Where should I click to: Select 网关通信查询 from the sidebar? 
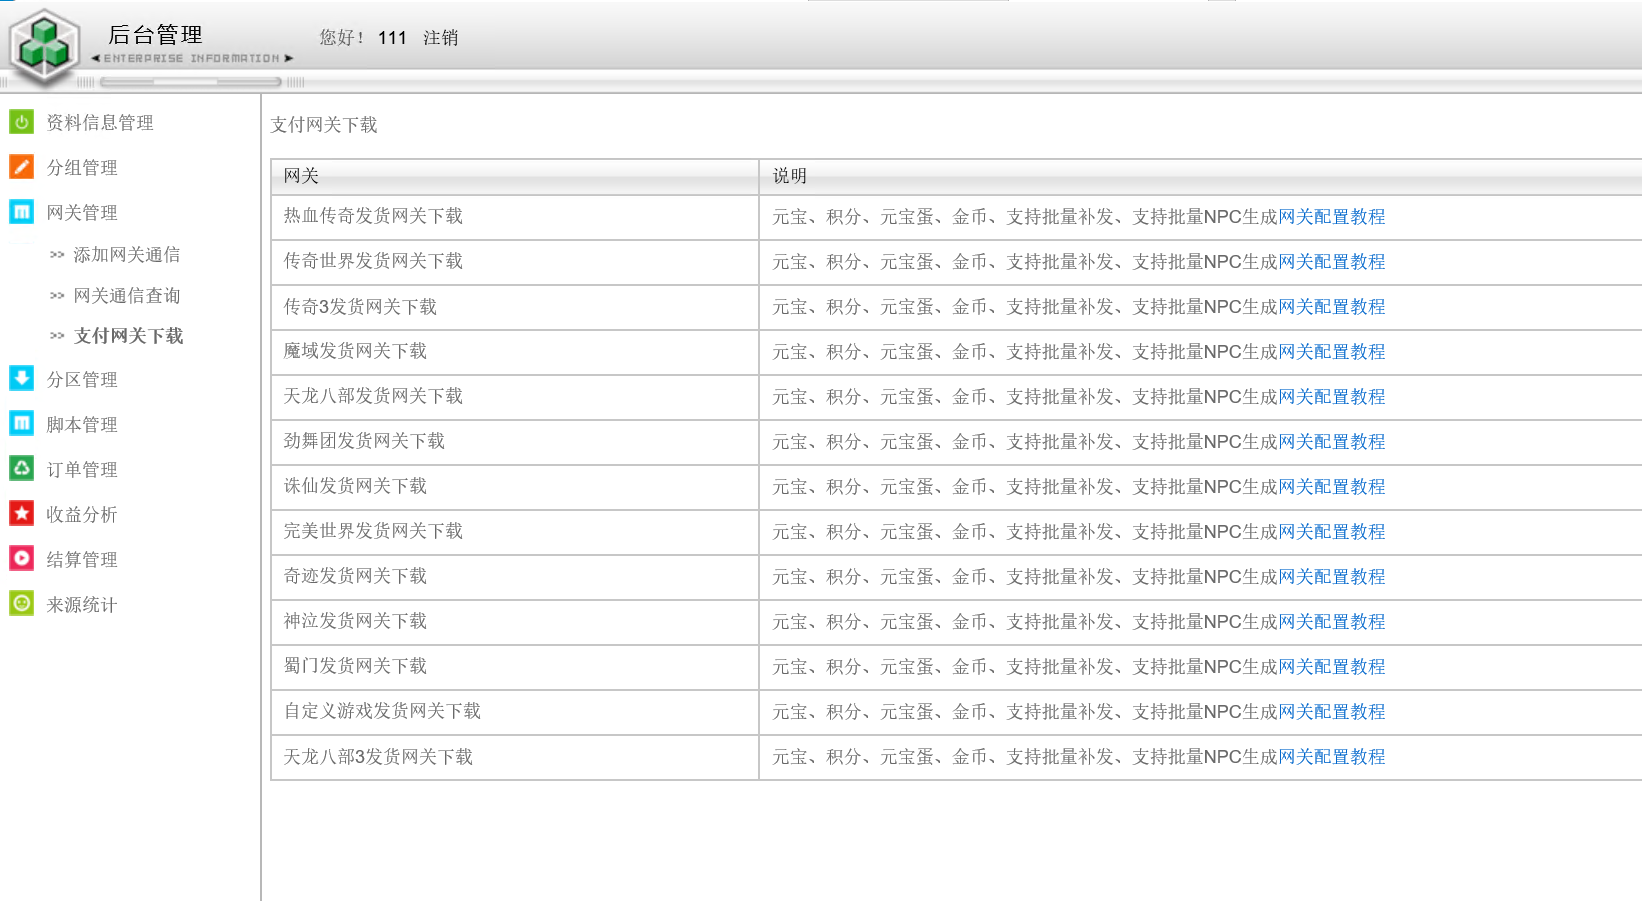coord(126,295)
